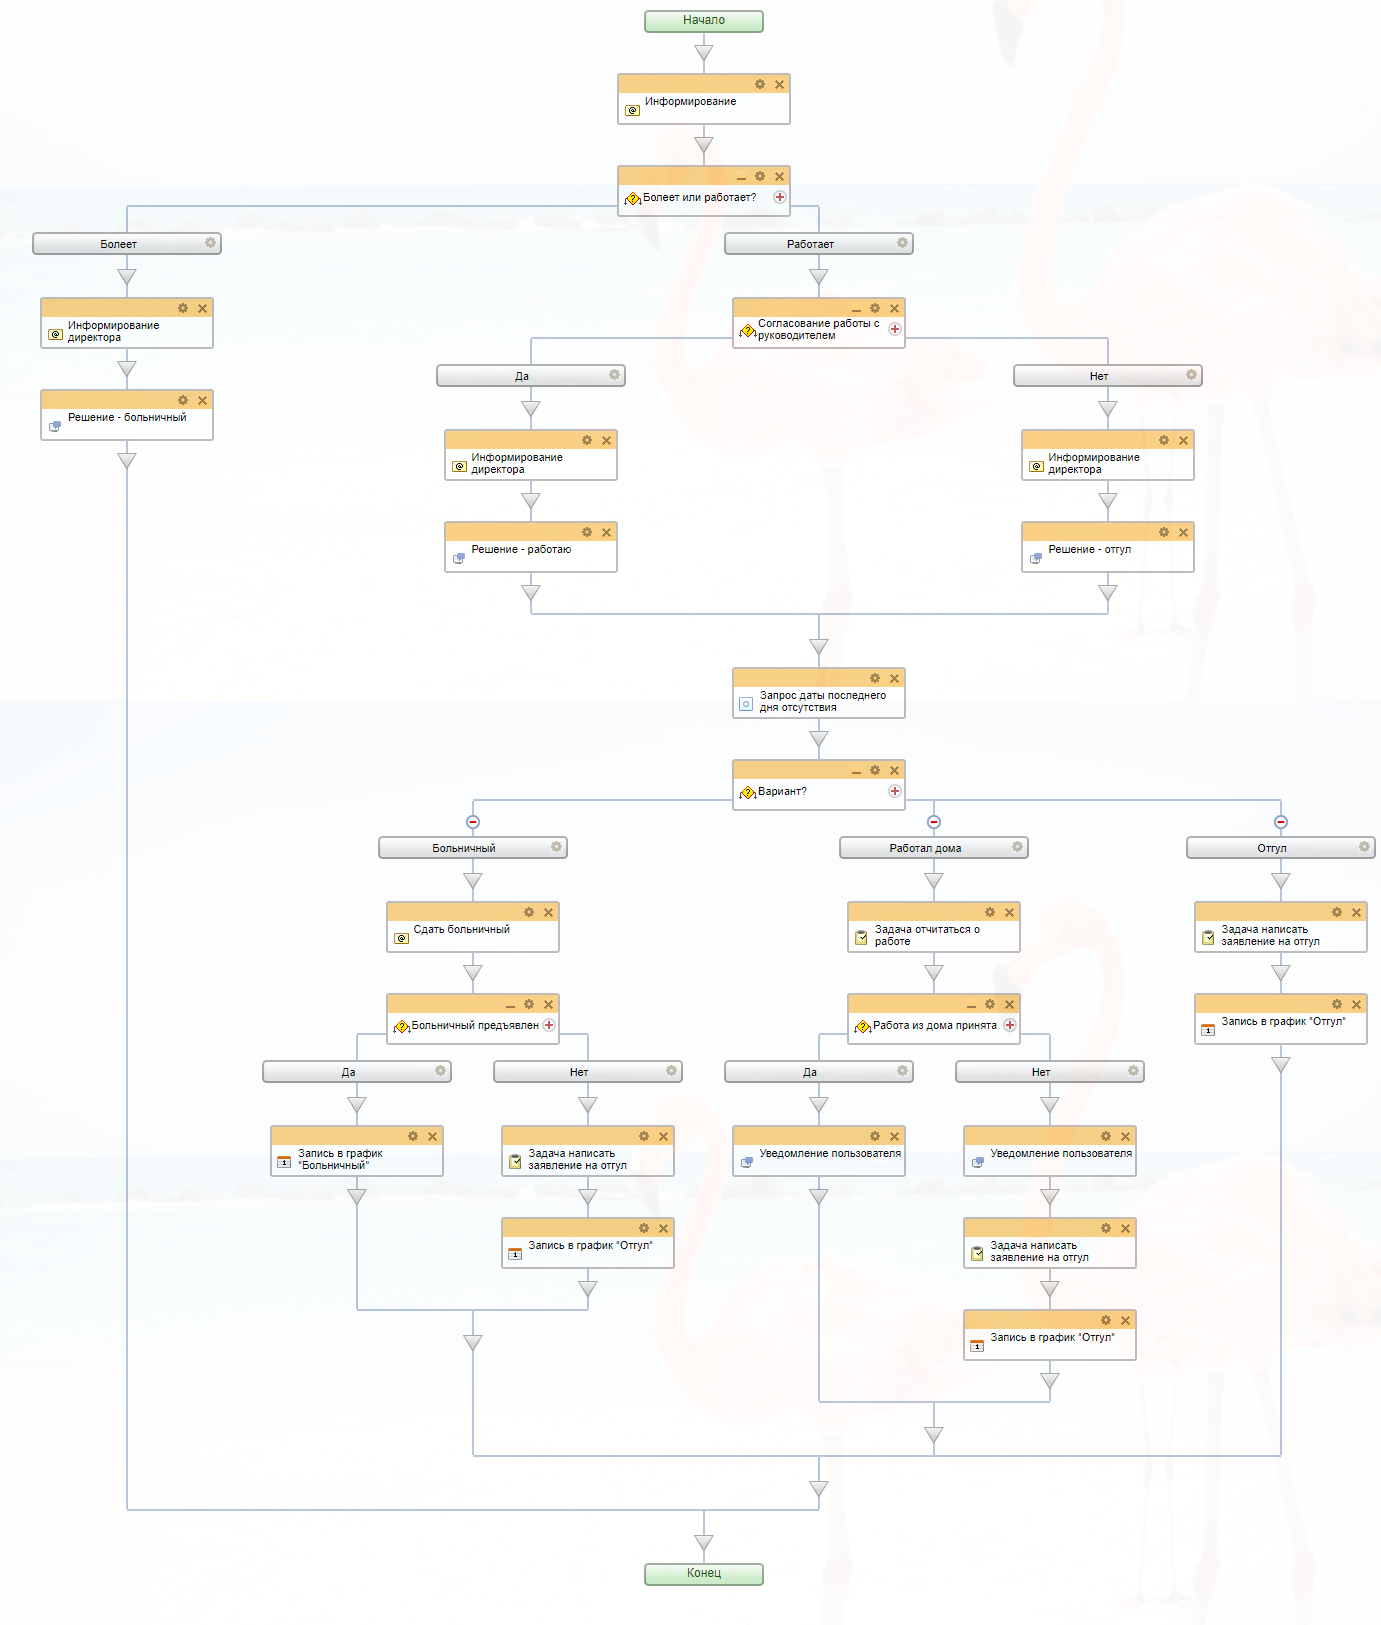Remove the Сдать больничный block
Viewport: 1381px width, 1625px height.
(548, 913)
